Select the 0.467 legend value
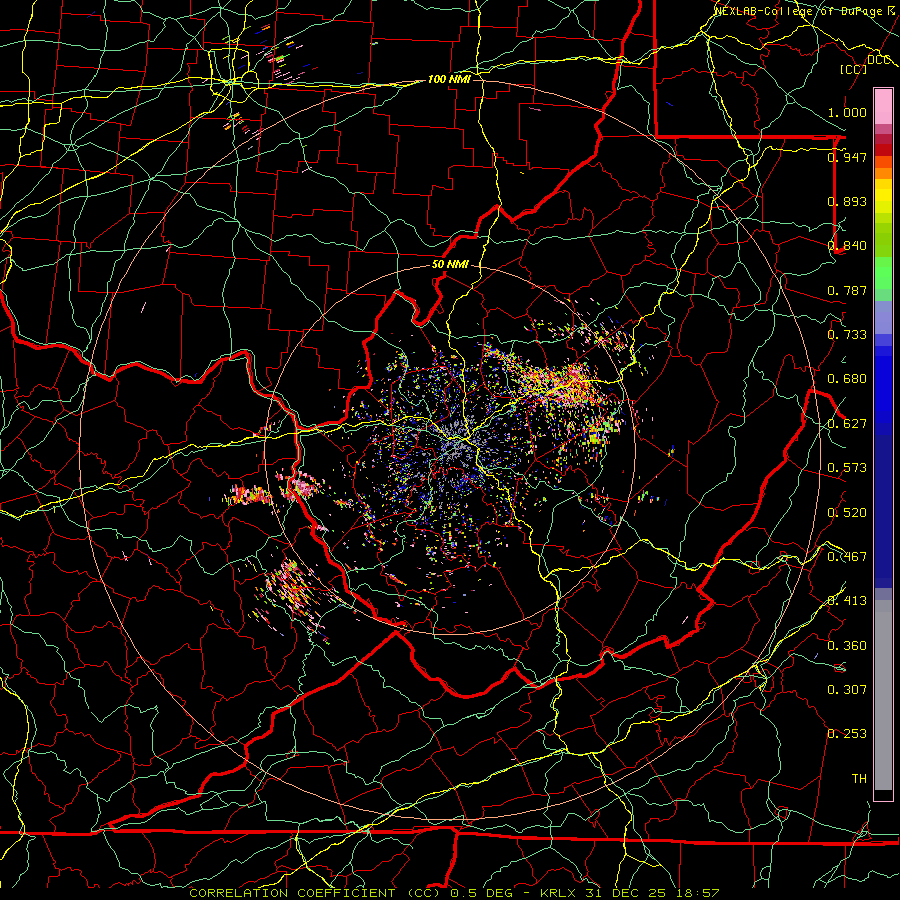Viewport: 900px width, 900px height. pyautogui.click(x=847, y=557)
